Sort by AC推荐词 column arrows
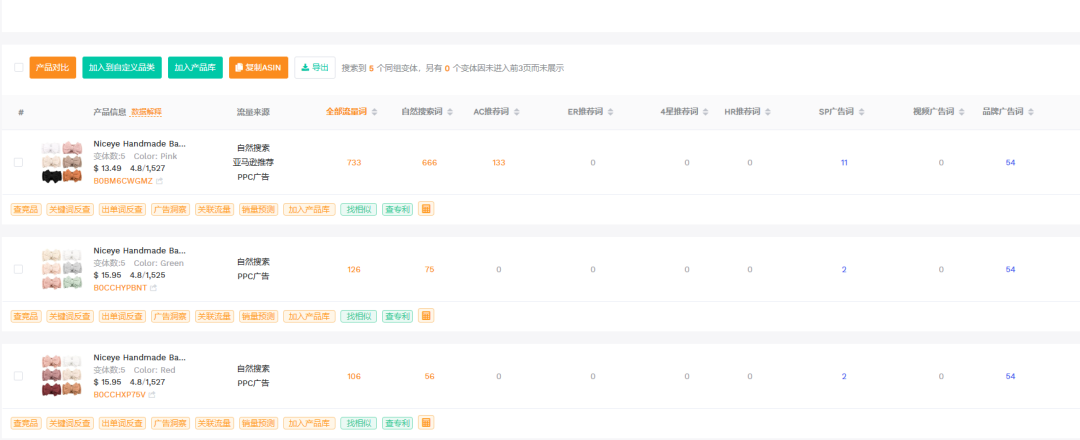 pyautogui.click(x=517, y=112)
